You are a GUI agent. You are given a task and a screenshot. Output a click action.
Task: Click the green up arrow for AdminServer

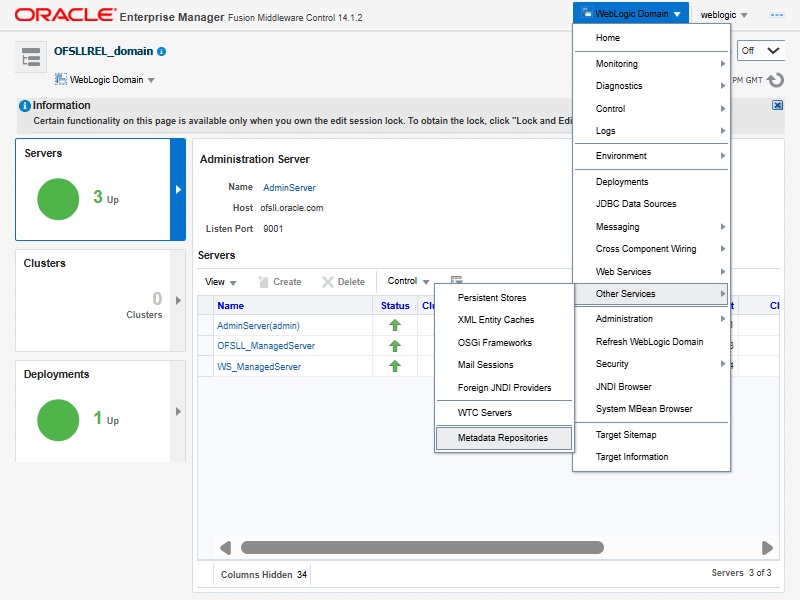(x=395, y=325)
